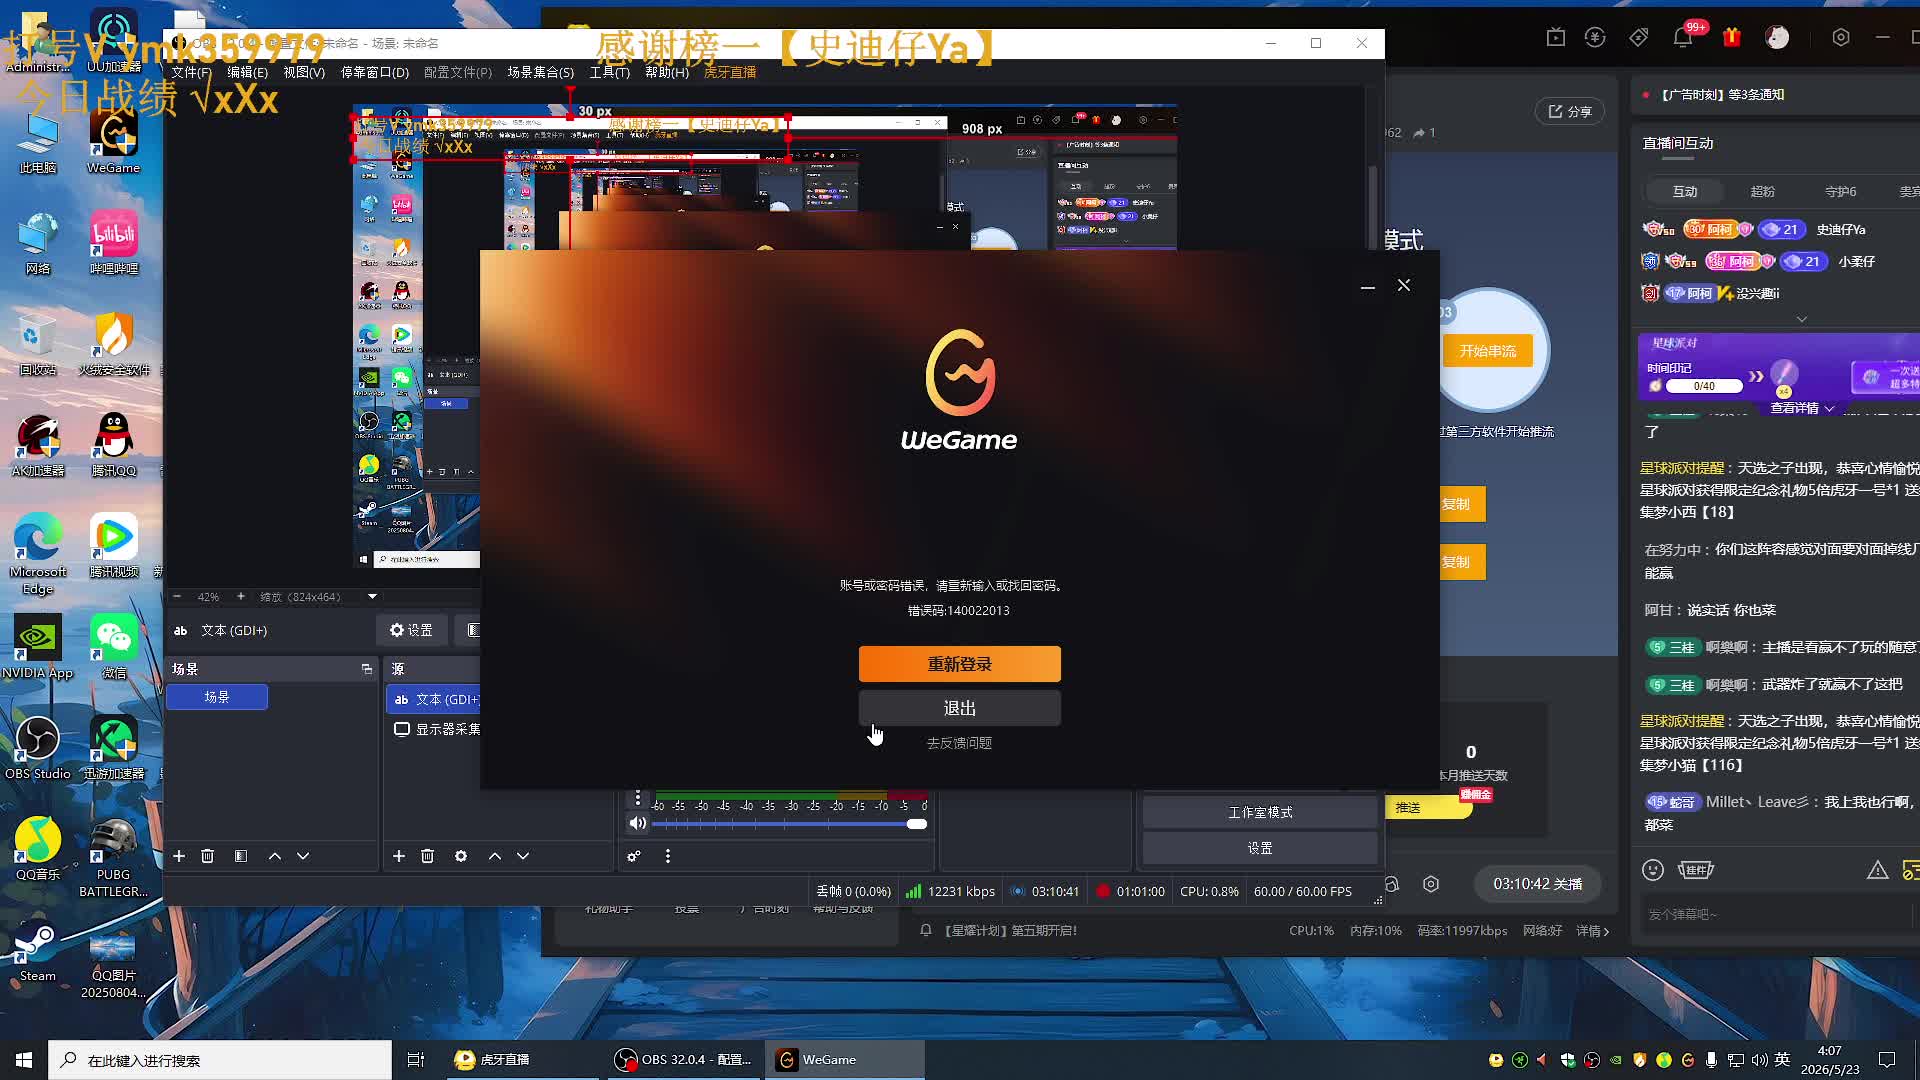1920x1080 pixels.
Task: Open the 去反馈问题 feedback link
Action: click(x=959, y=743)
